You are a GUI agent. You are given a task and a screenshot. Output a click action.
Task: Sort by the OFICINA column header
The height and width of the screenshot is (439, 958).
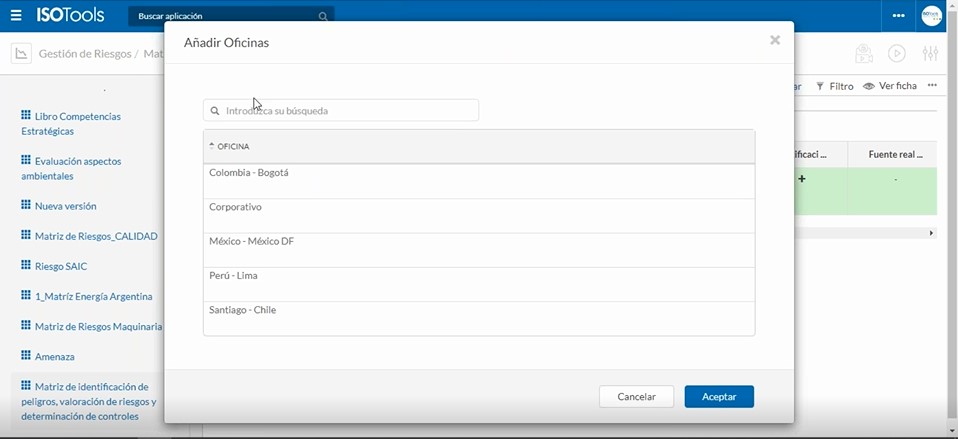[233, 147]
